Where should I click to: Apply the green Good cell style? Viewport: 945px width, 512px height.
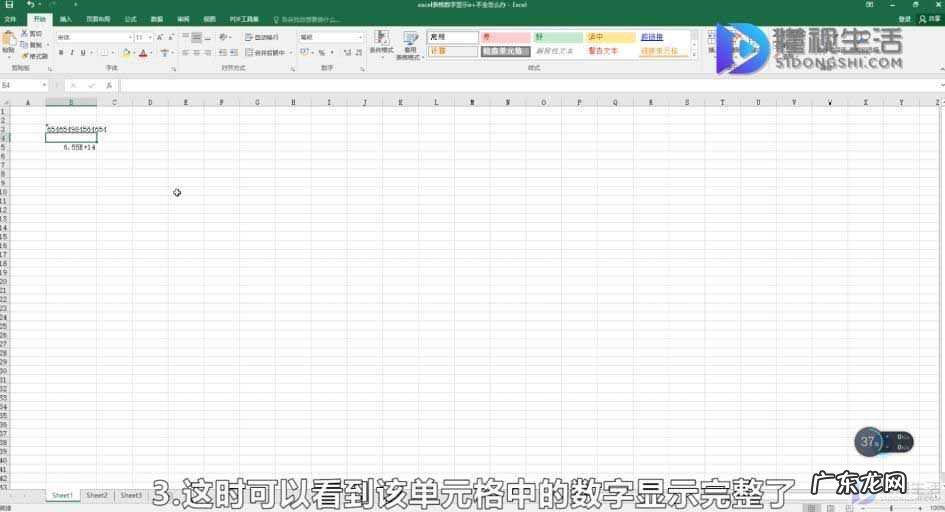click(557, 37)
